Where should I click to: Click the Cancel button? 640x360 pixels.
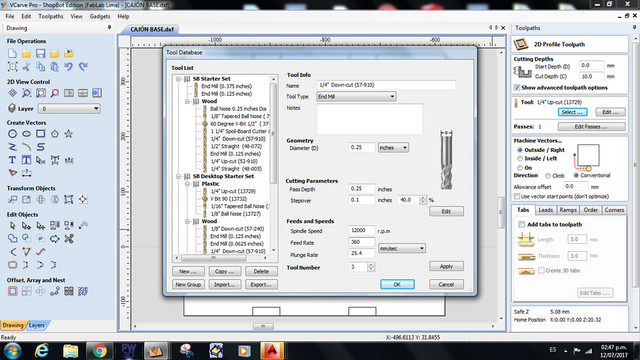[x=446, y=284]
